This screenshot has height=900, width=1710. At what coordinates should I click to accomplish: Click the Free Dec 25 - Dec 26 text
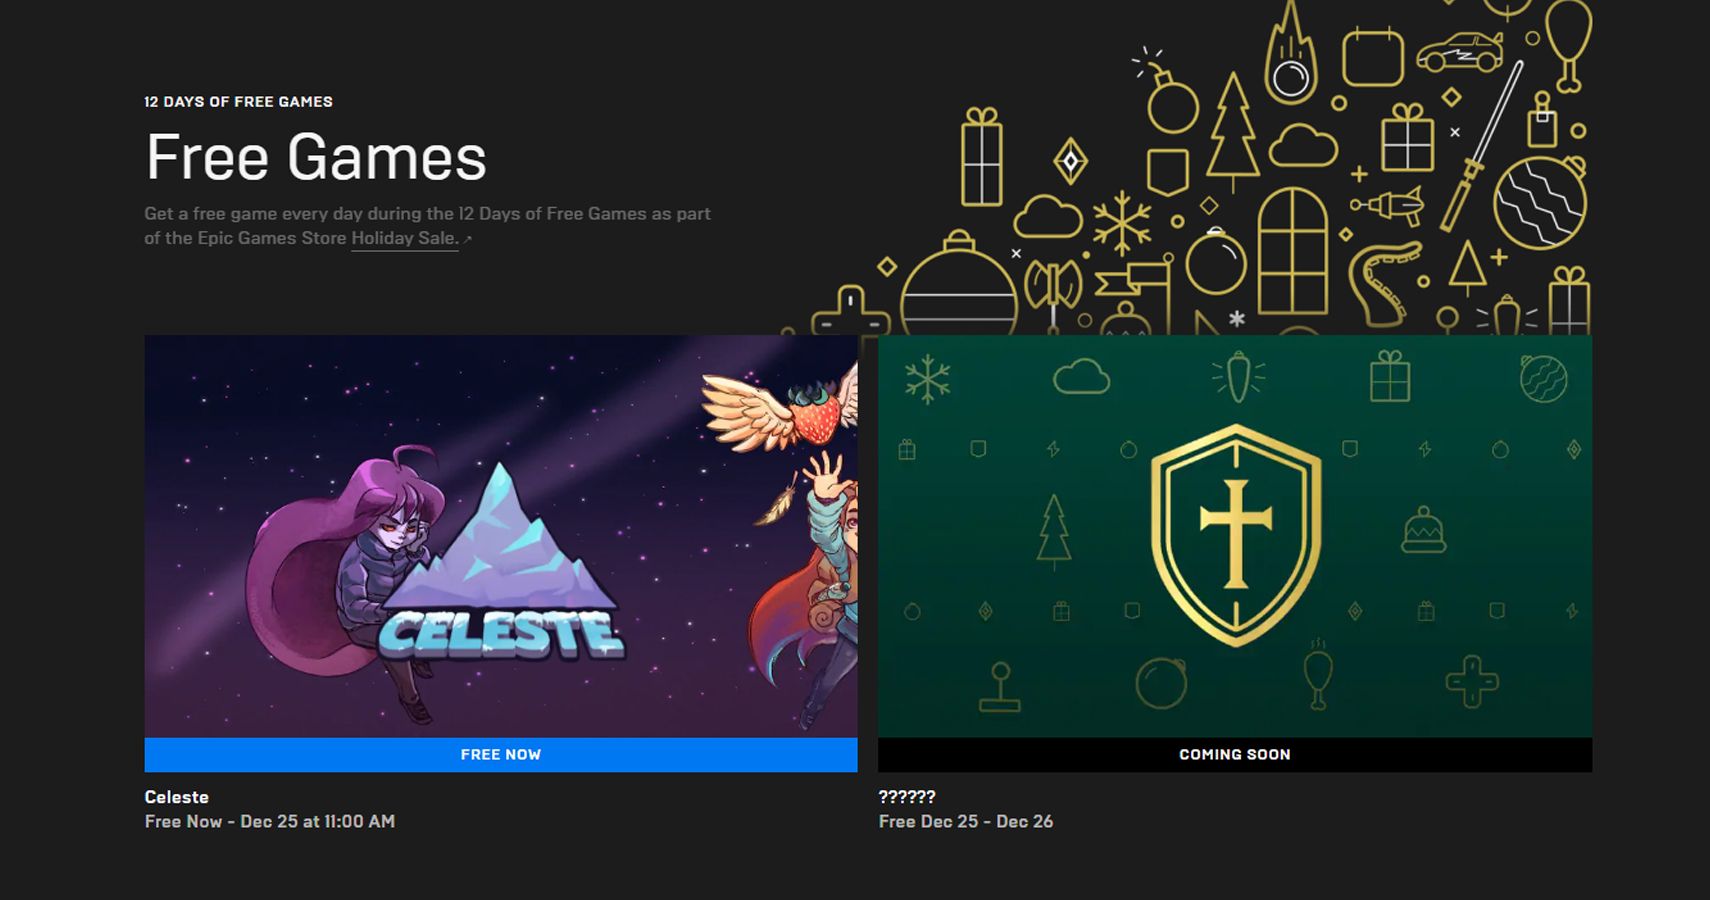click(966, 821)
